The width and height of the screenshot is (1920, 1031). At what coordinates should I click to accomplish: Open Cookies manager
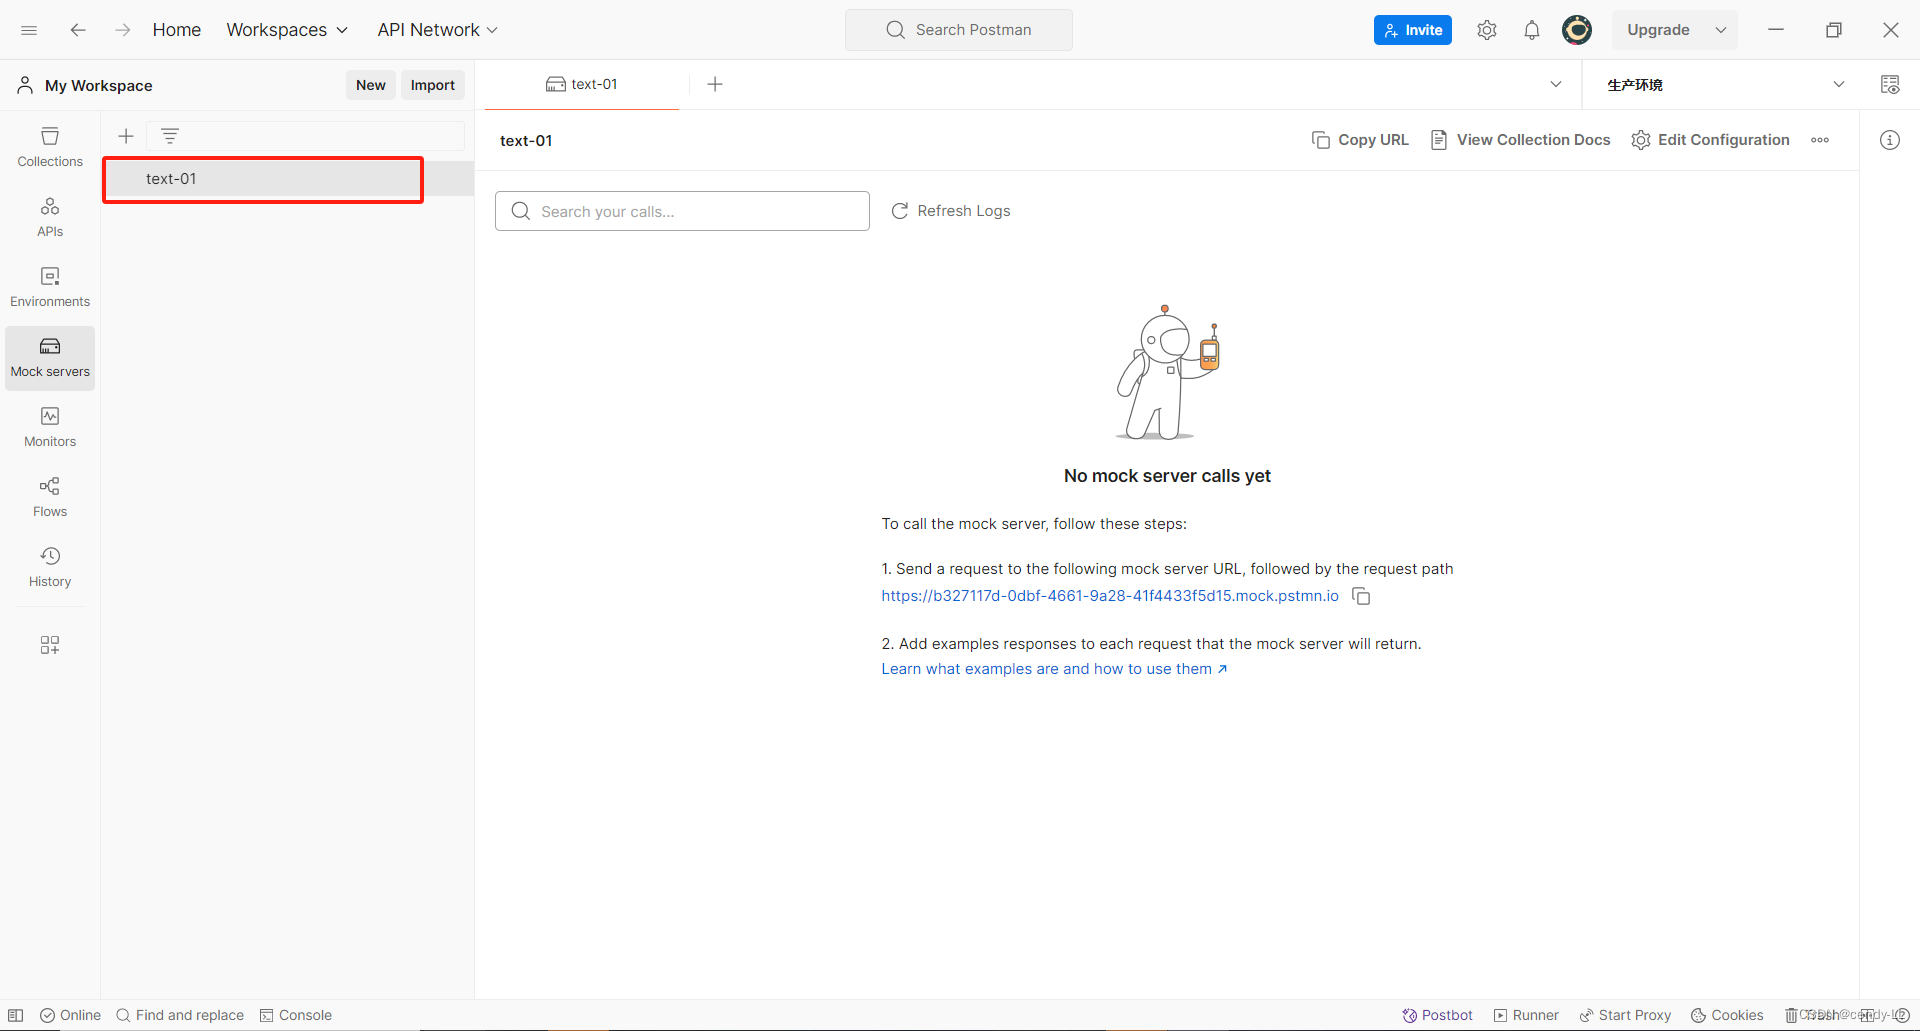[x=1727, y=1015]
